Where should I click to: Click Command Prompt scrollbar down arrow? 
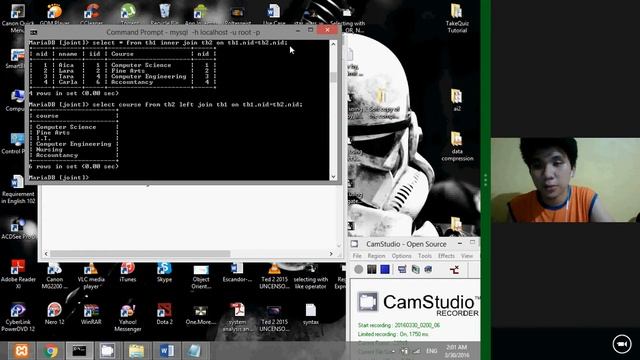[333, 177]
